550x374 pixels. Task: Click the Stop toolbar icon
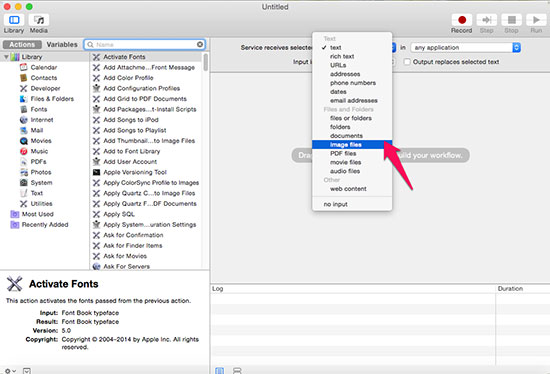[x=511, y=20]
